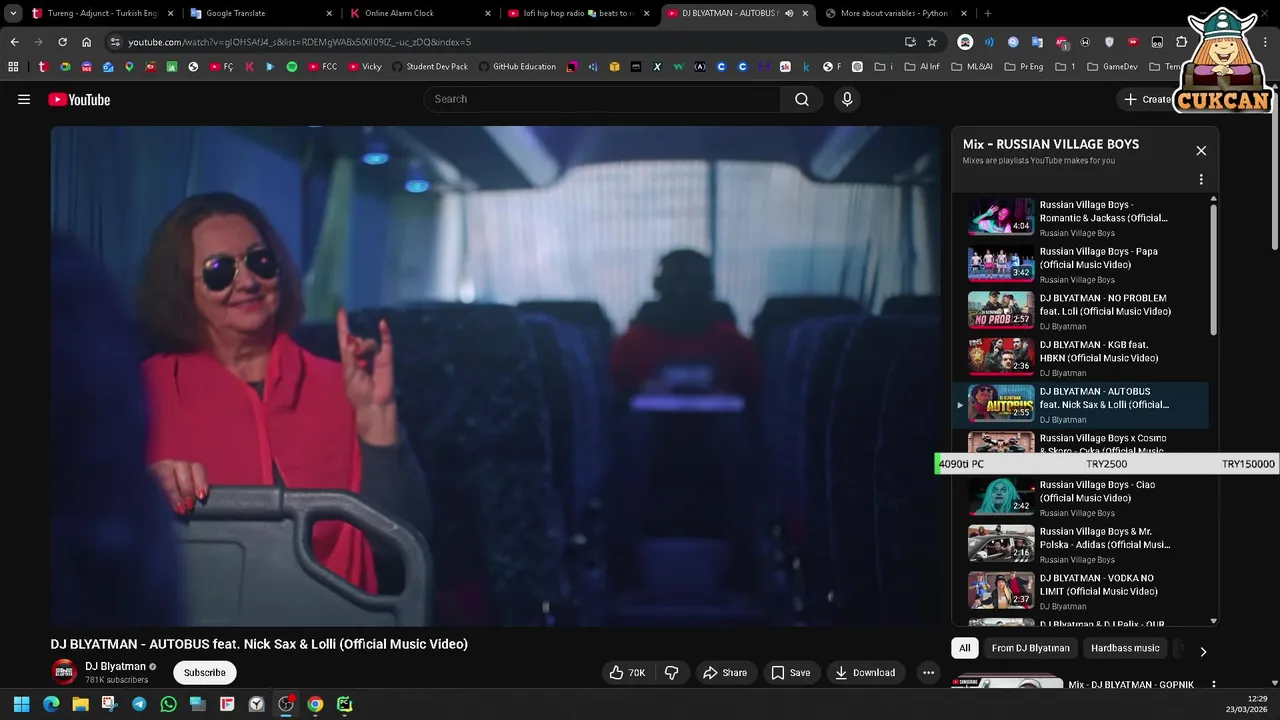Open the FCC bookmark
The image size is (1280, 720).
click(323, 67)
